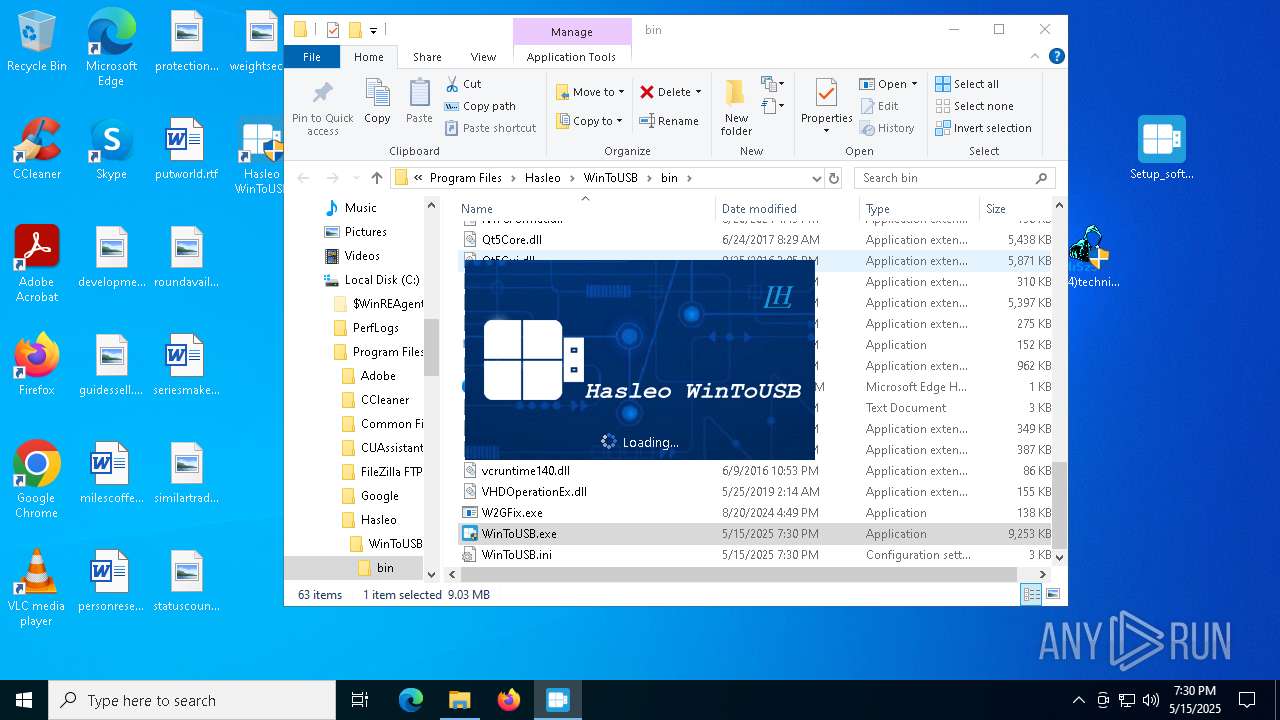Select Local Disk (C:) in tree
Image resolution: width=1280 pixels, height=720 pixels.
click(371, 280)
